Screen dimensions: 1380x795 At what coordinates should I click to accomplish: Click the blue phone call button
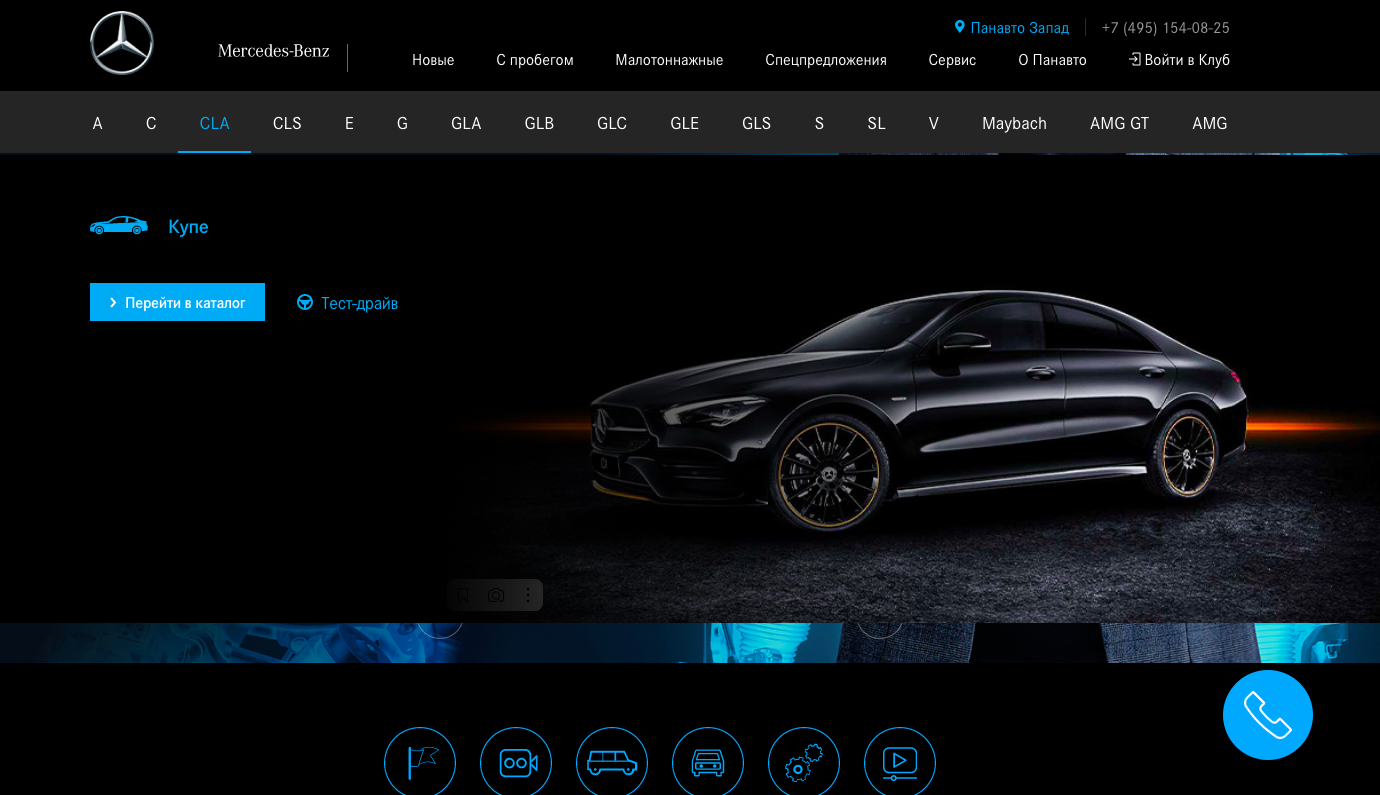1267,715
